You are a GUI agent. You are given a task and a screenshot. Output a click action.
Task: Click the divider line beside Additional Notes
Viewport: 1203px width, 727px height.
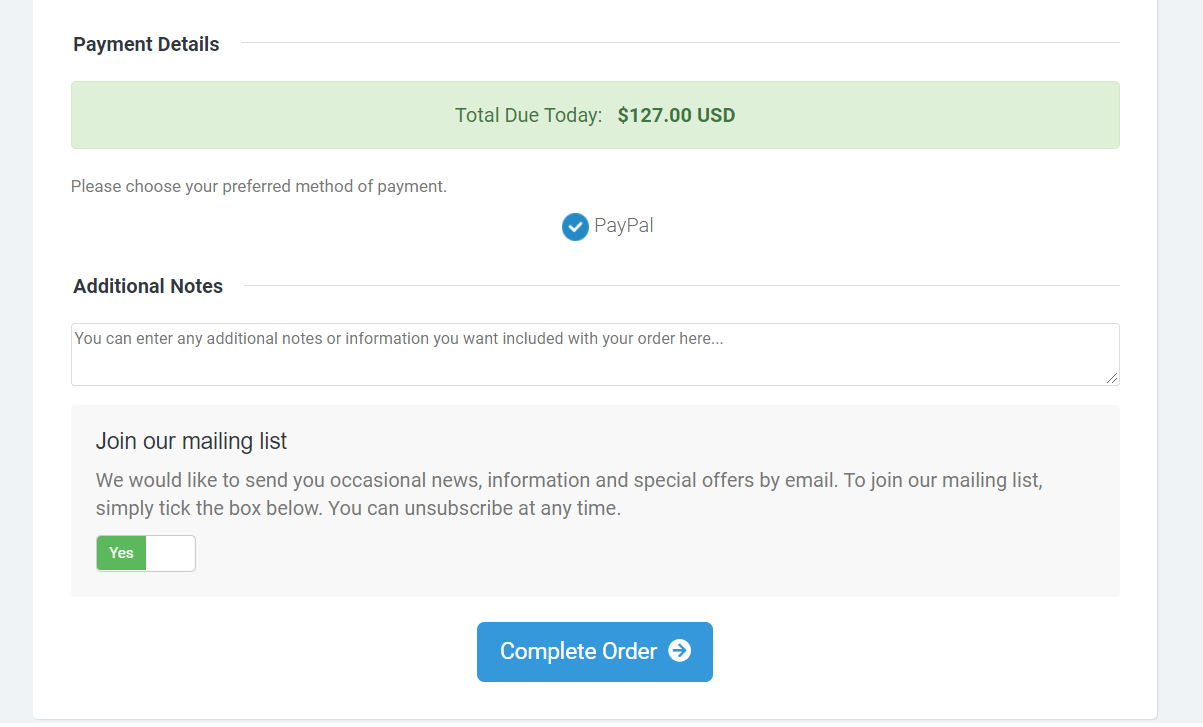pyautogui.click(x=682, y=286)
